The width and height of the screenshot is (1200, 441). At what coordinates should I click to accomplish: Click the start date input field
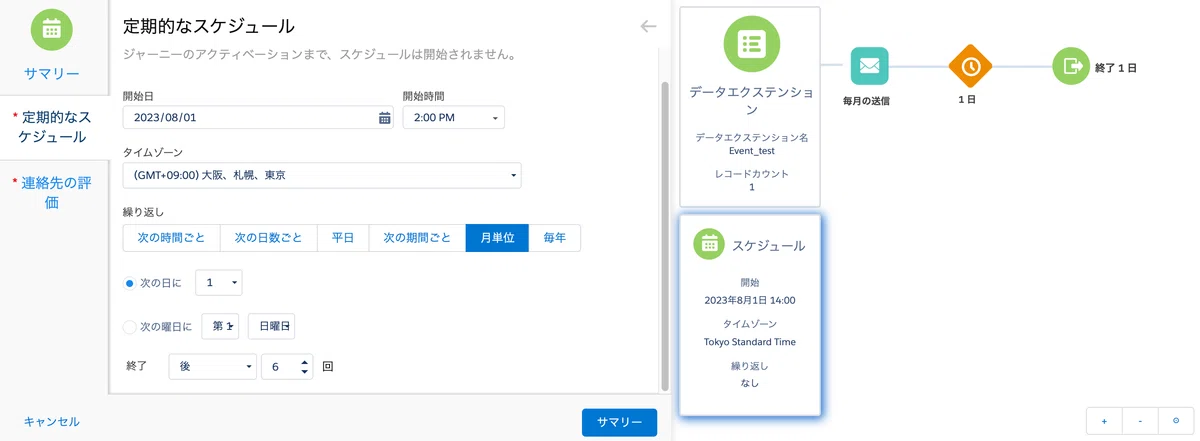pyautogui.click(x=258, y=118)
